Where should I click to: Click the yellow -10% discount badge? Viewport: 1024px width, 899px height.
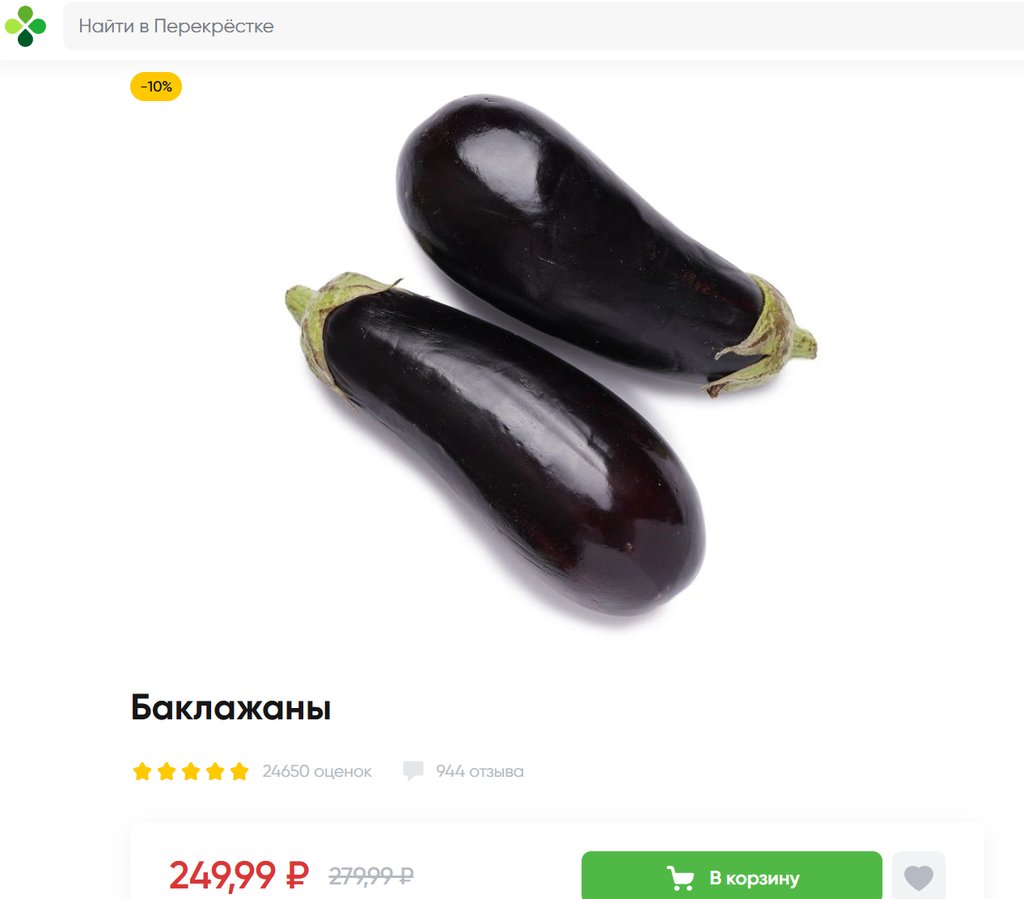coord(156,86)
